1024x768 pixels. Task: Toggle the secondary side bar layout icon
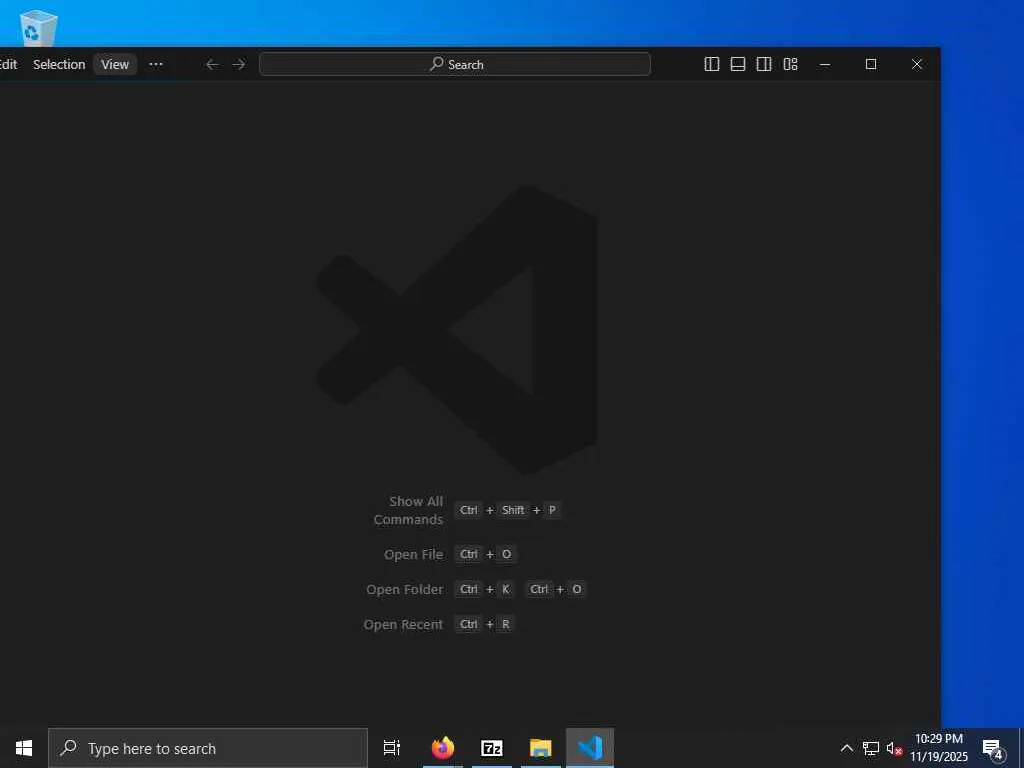764,64
